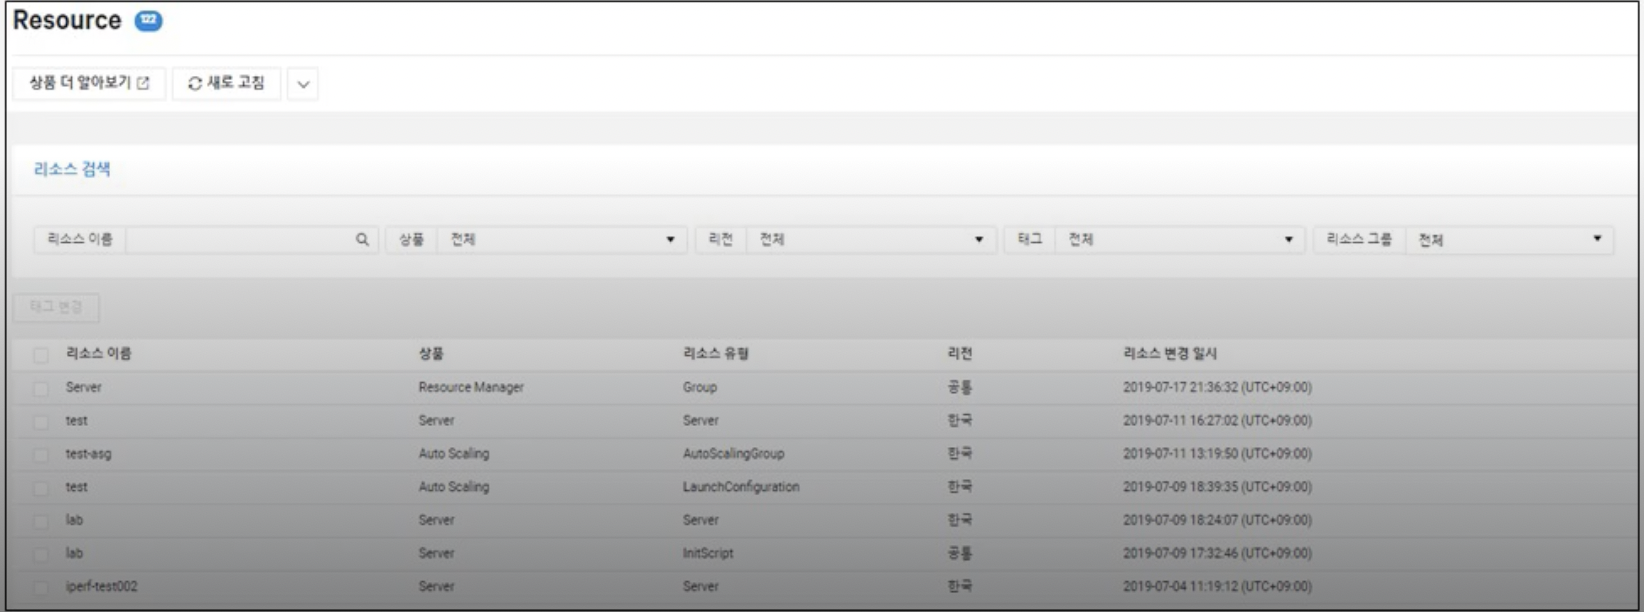This screenshot has height=612, width=1644.
Task: Switch to the 리소스 검색 tab
Action: [x=72, y=170]
